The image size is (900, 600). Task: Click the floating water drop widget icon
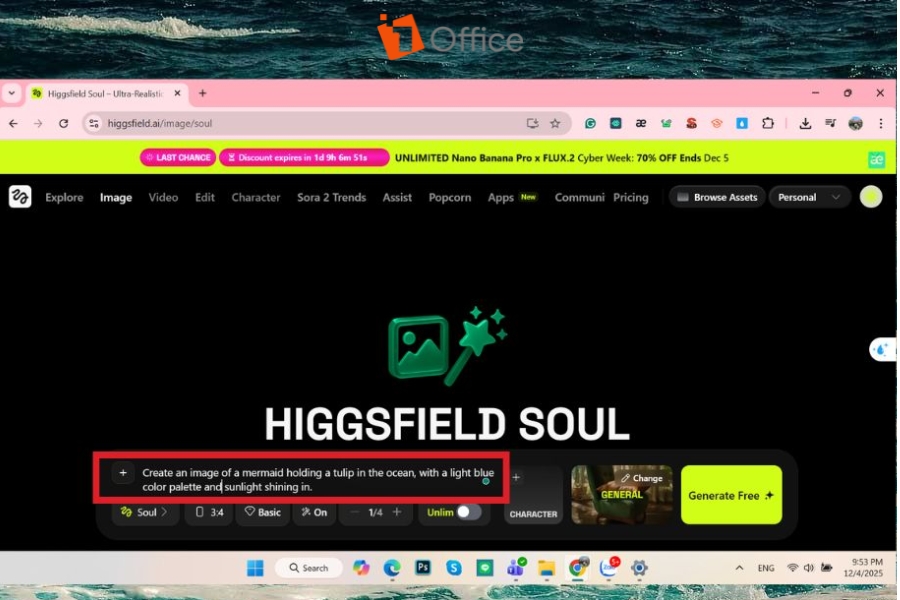point(883,349)
